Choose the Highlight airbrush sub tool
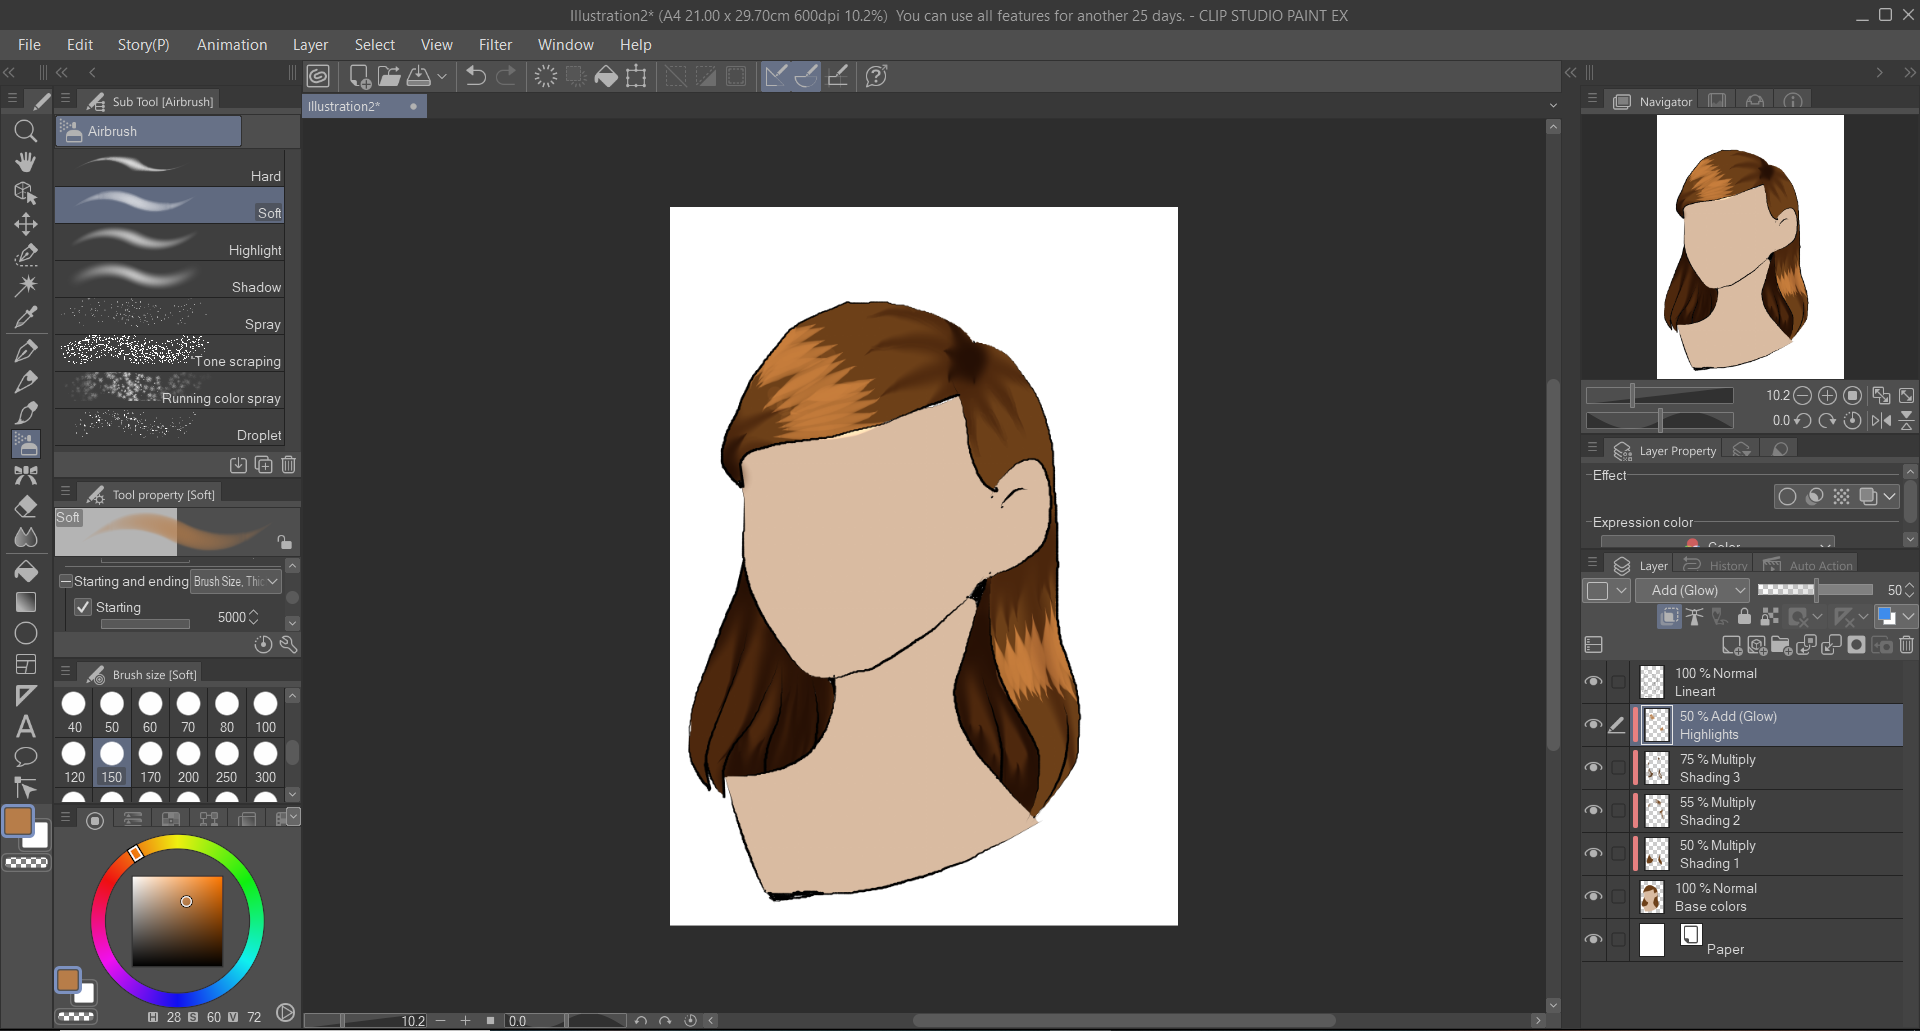Image resolution: width=1920 pixels, height=1031 pixels. click(170, 243)
